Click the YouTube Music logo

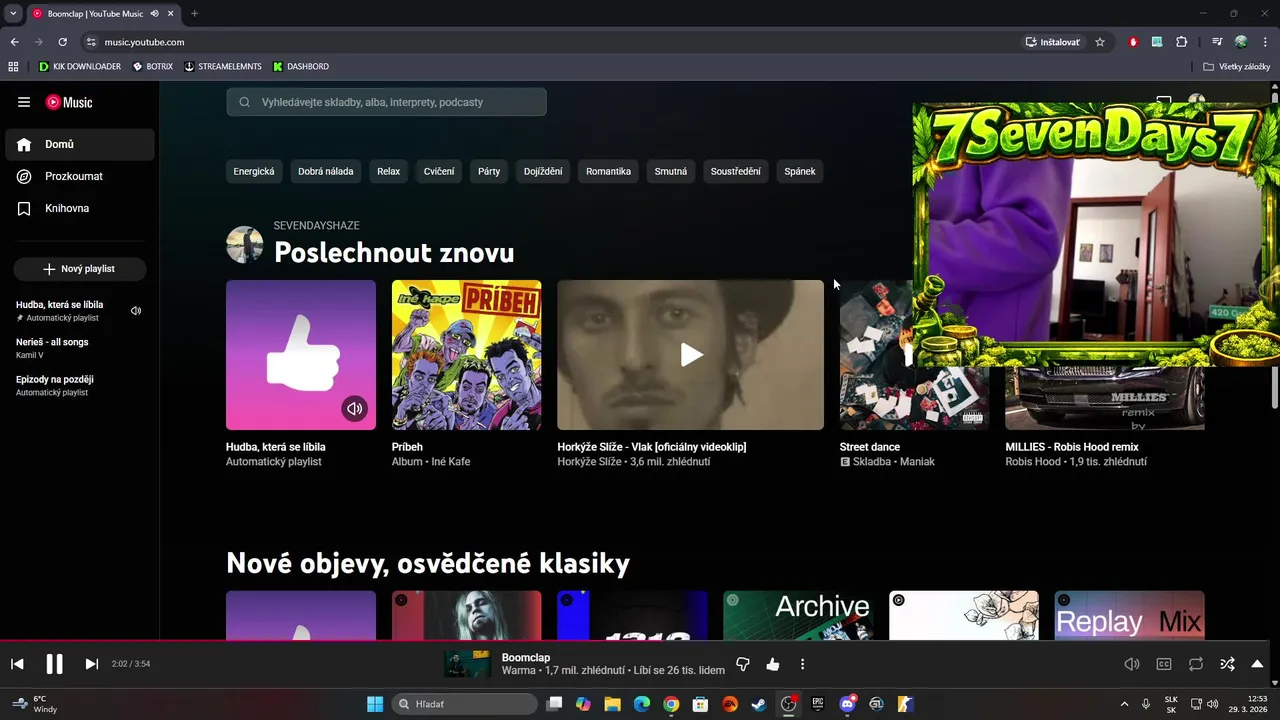tap(69, 102)
